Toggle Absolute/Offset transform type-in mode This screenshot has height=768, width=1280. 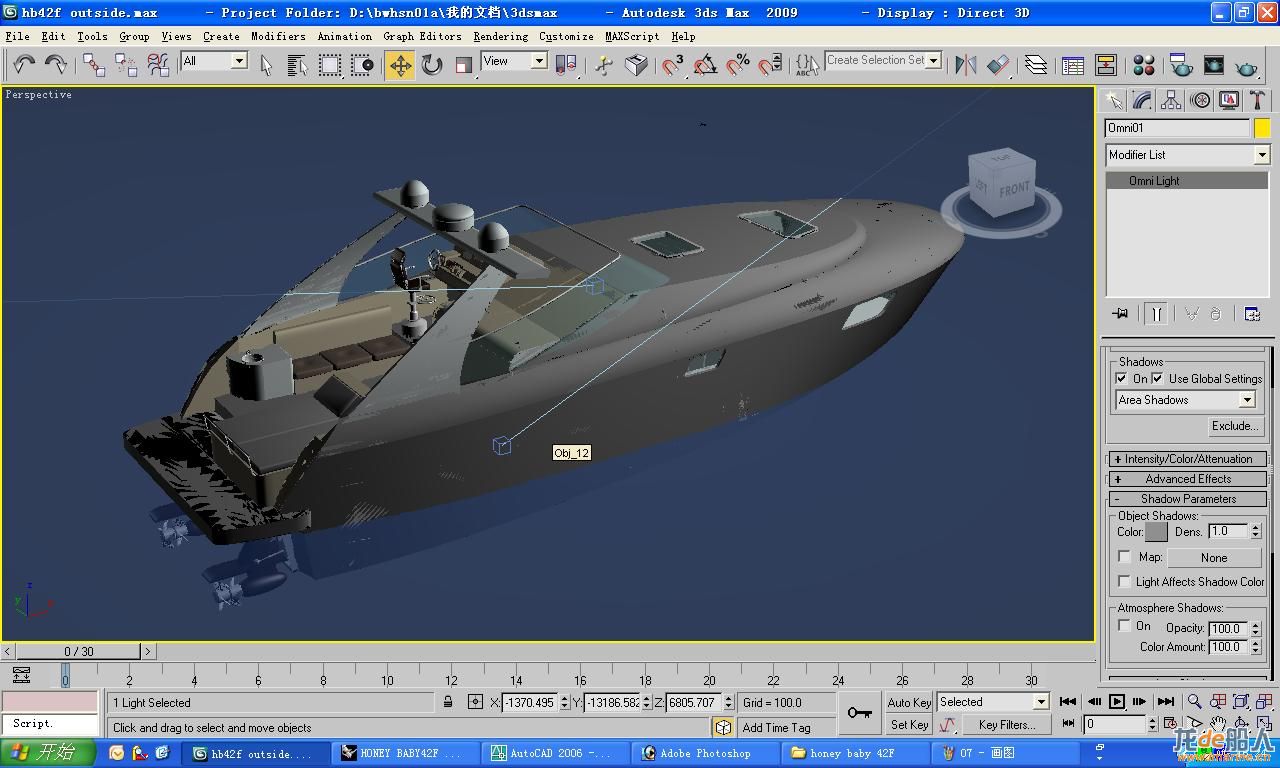click(x=475, y=702)
